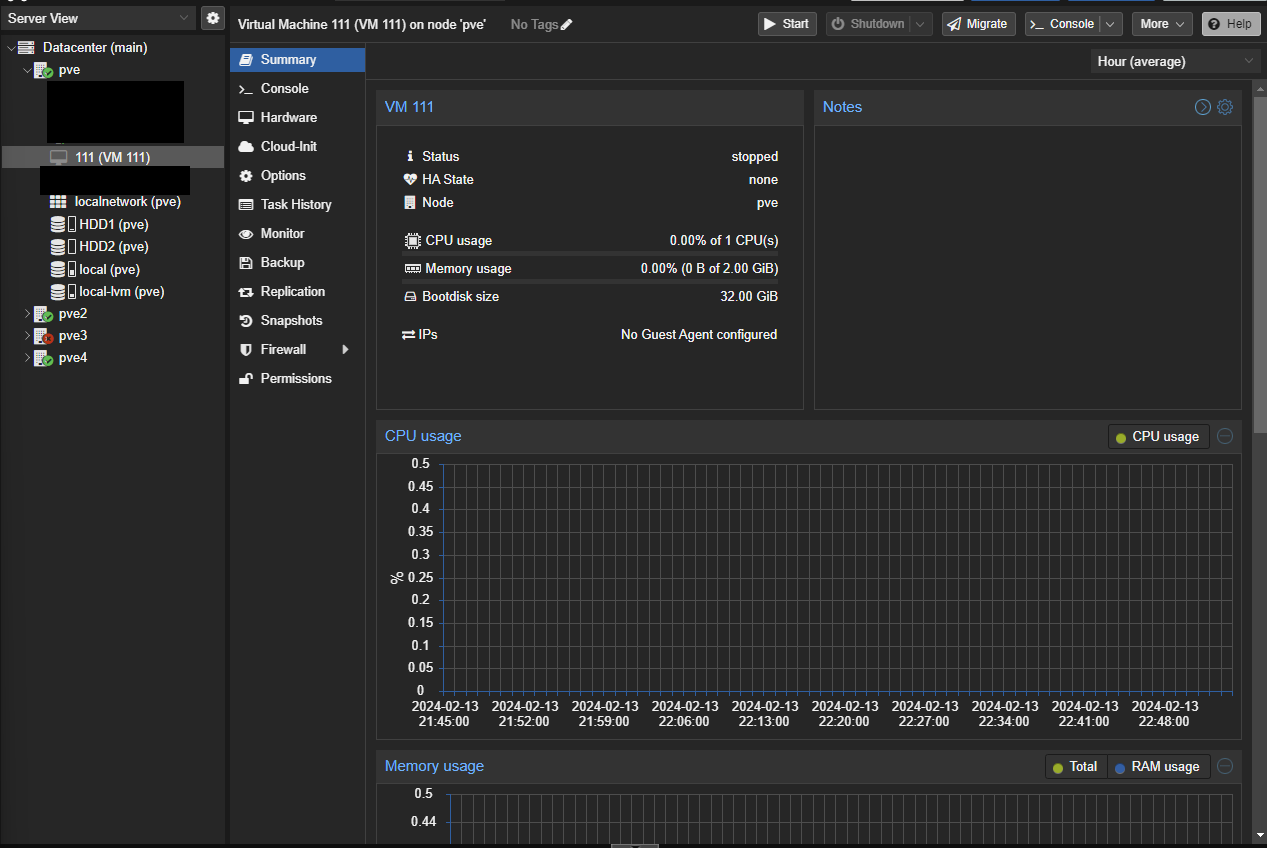The height and width of the screenshot is (848, 1267).
Task: Open the Backup section icon
Action: (246, 262)
